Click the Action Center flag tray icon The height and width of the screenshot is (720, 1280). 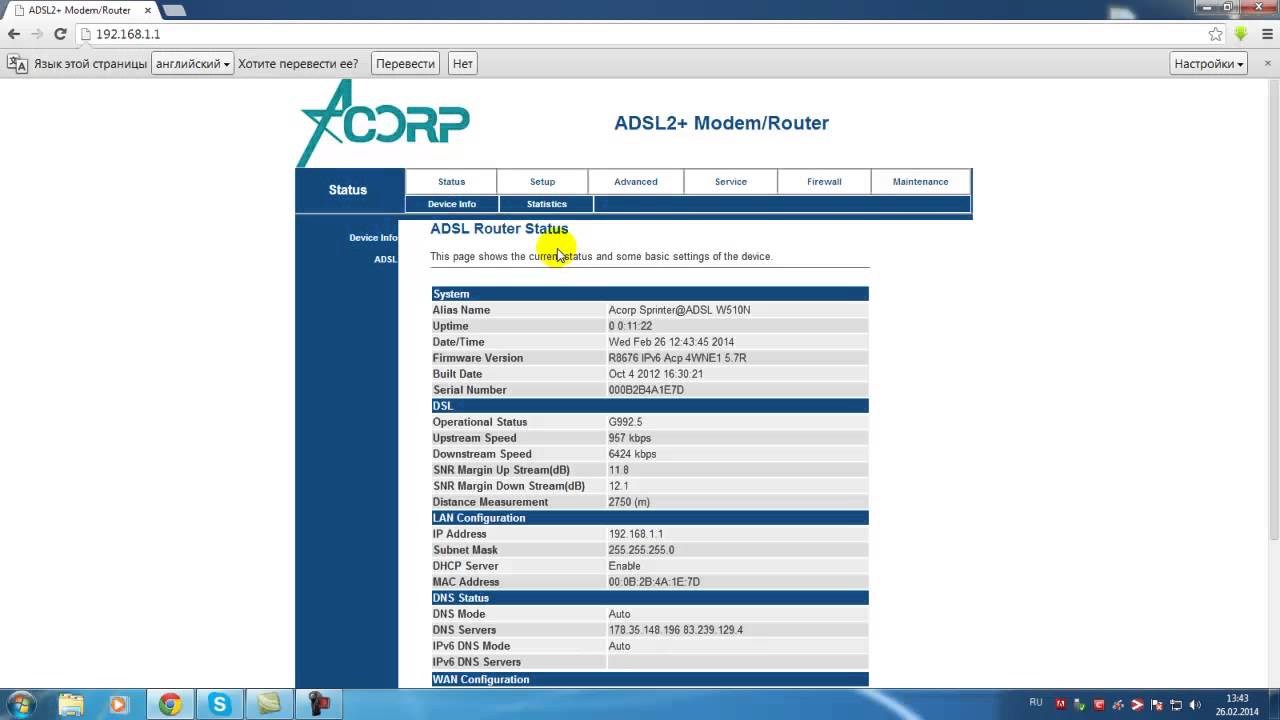click(x=1156, y=704)
